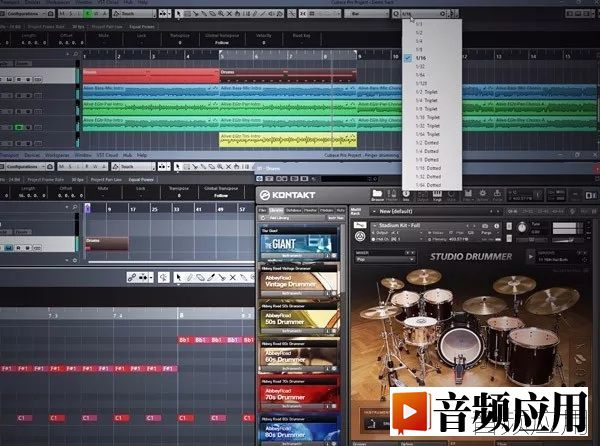600x446 pixels.
Task: Open Kontakt Browse folder icon
Action: 377,195
